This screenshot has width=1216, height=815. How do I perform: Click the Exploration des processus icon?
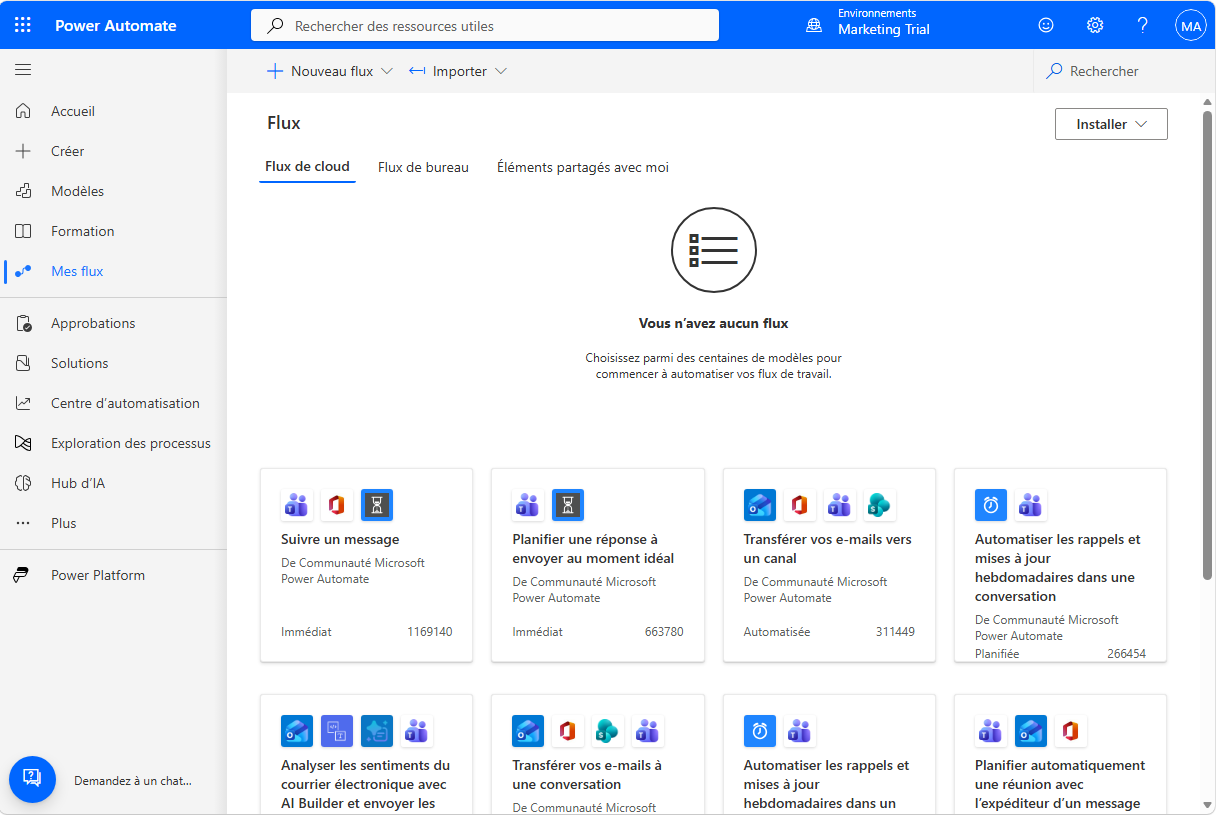click(x=23, y=443)
